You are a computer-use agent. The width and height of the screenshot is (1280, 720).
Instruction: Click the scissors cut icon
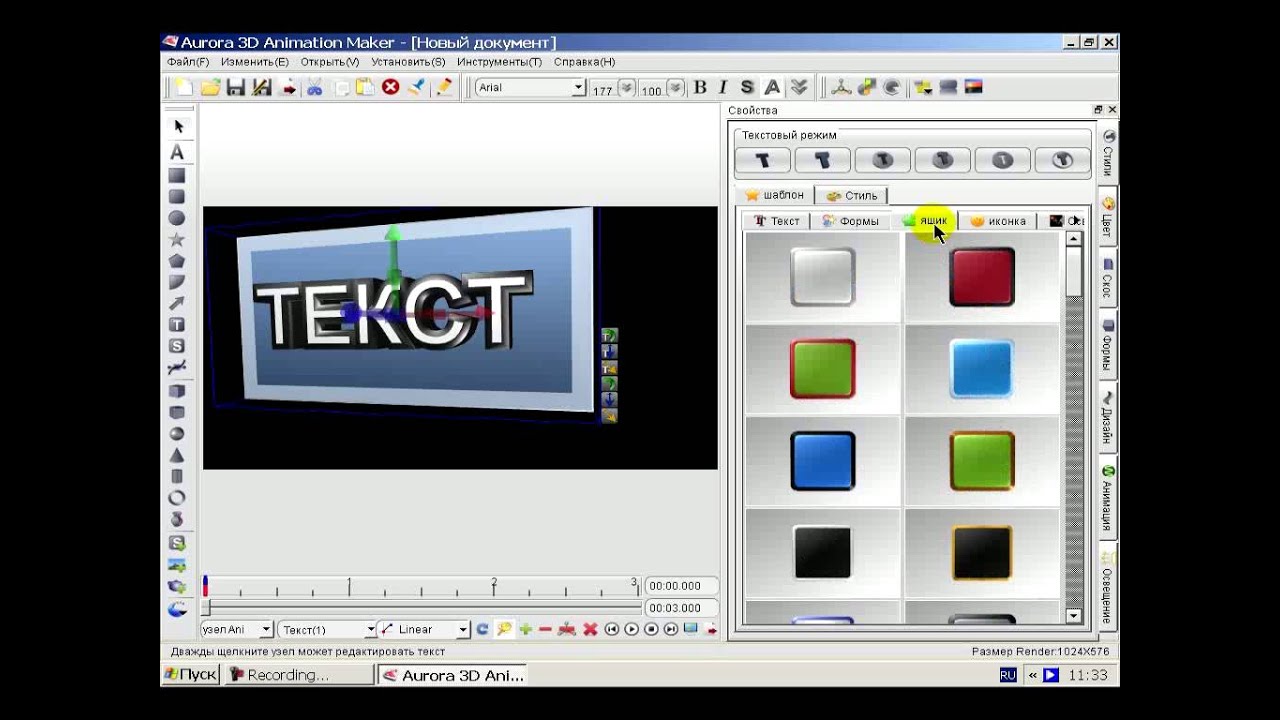314,87
